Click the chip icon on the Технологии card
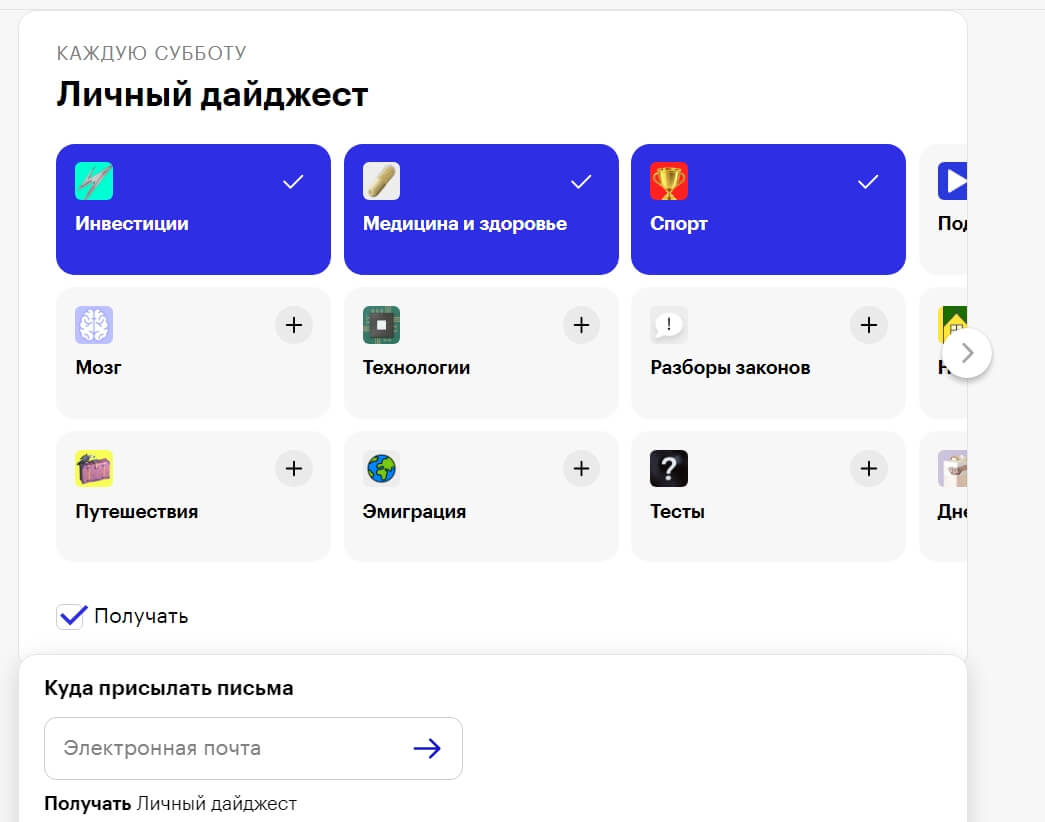This screenshot has width=1045, height=822. (381, 325)
